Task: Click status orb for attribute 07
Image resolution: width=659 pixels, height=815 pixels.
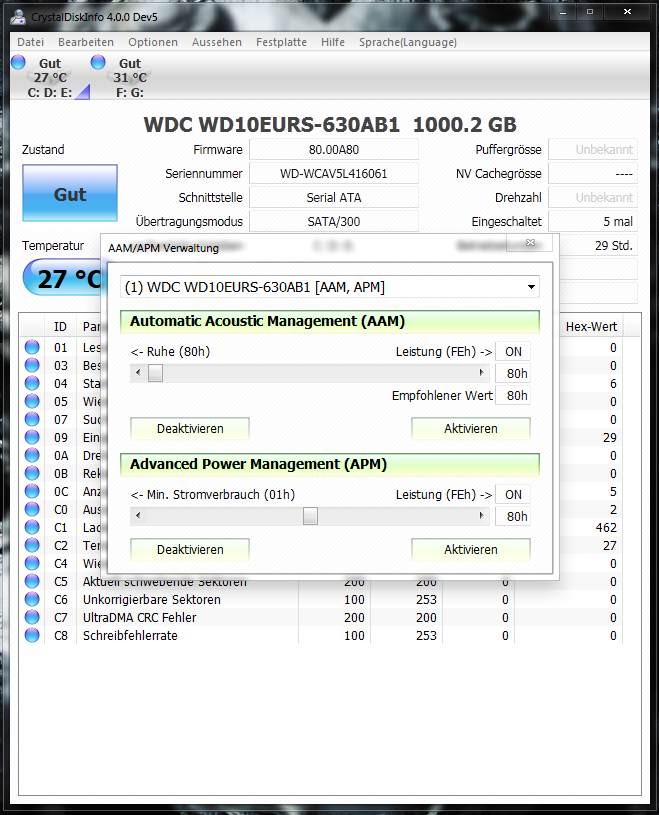Action: point(32,419)
